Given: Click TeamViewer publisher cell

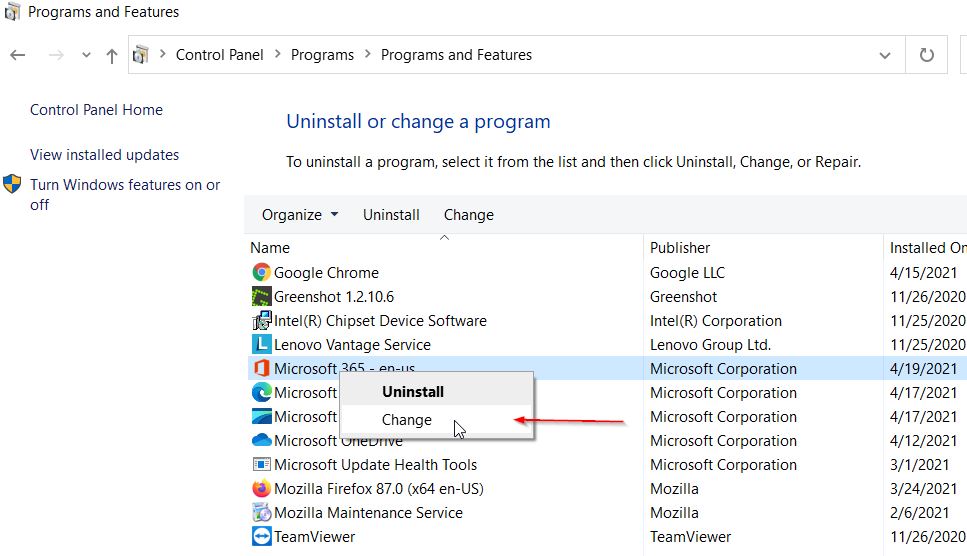Looking at the screenshot, I should point(690,537).
